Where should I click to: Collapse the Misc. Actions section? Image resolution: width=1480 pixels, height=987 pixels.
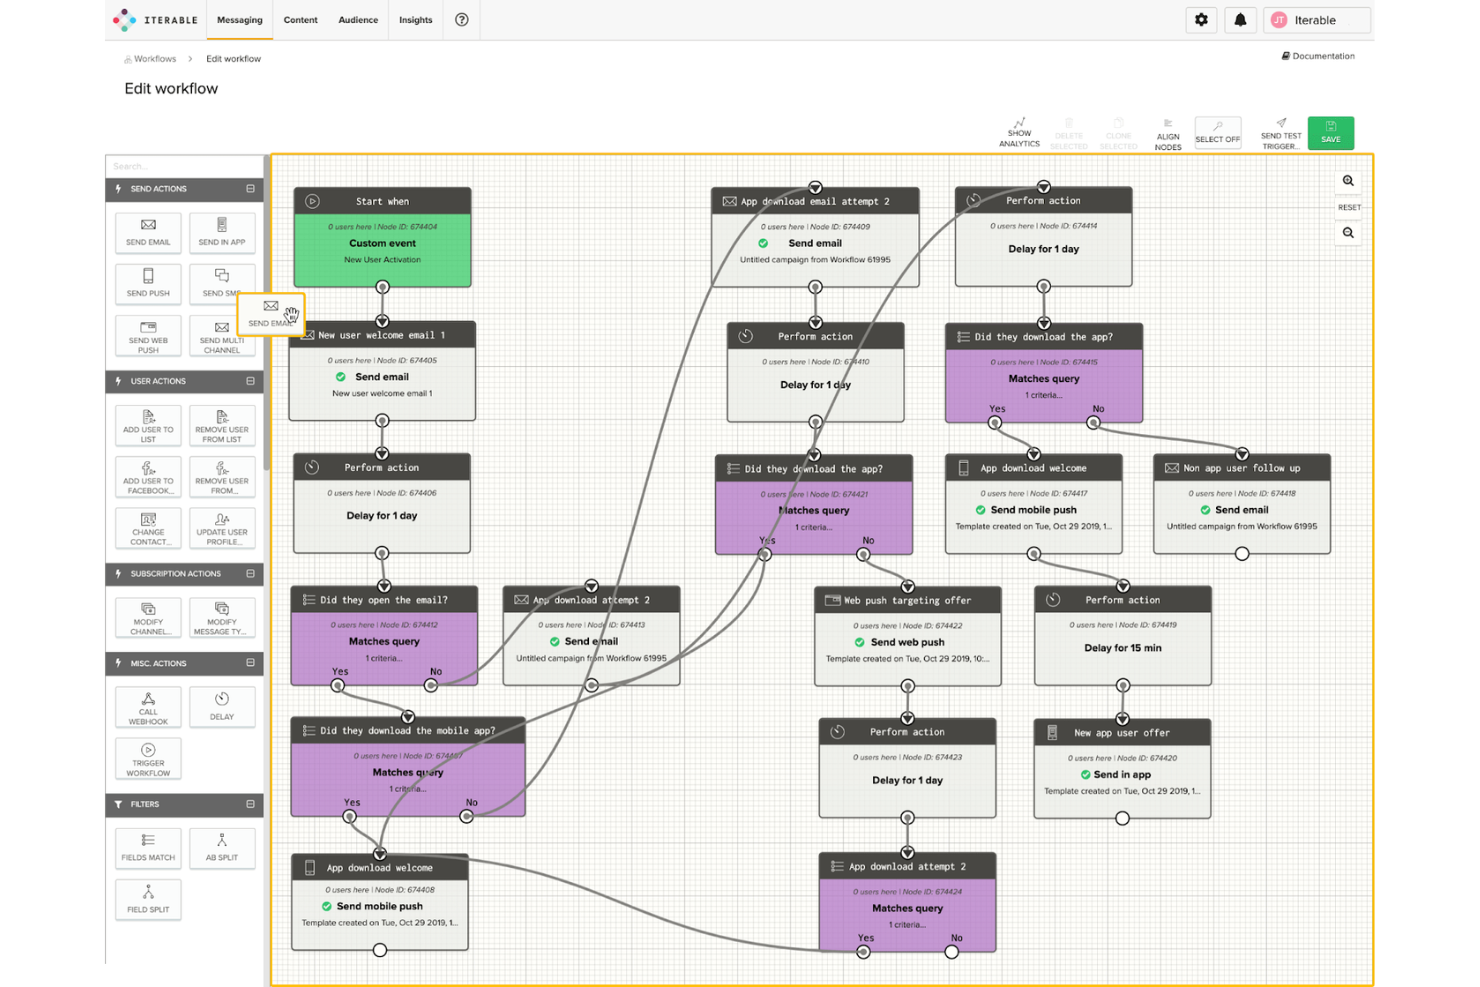pyautogui.click(x=250, y=663)
